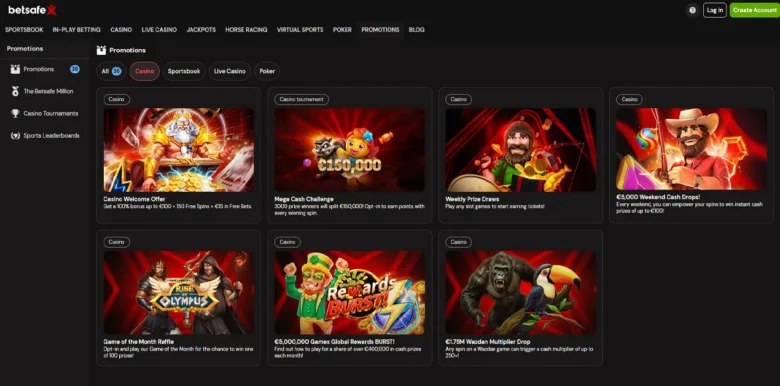Click the Casino Tournaments trophy icon
Image resolution: width=780 pixels, height=386 pixels.
click(x=15, y=113)
